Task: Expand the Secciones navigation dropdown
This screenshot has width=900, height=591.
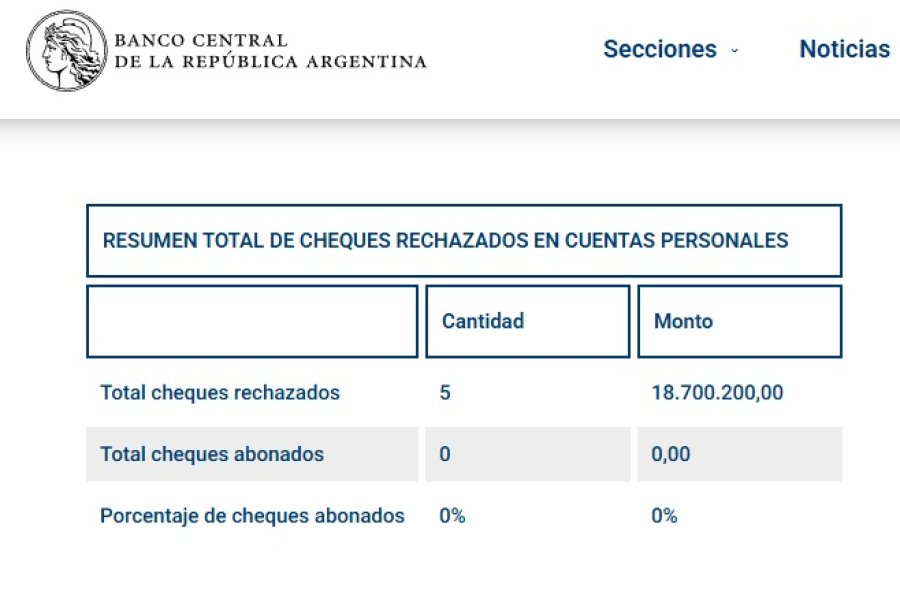Action: pyautogui.click(x=661, y=49)
